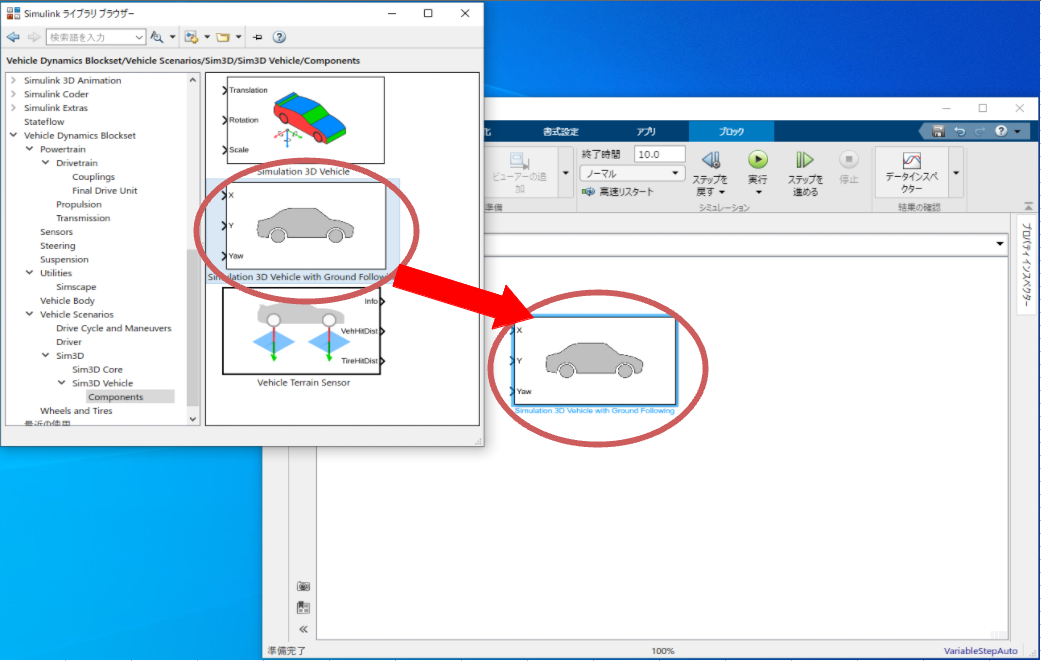Screen dimensions: 1041x661
Task: Click the save icon in Simulink quick access
Action: tap(938, 131)
